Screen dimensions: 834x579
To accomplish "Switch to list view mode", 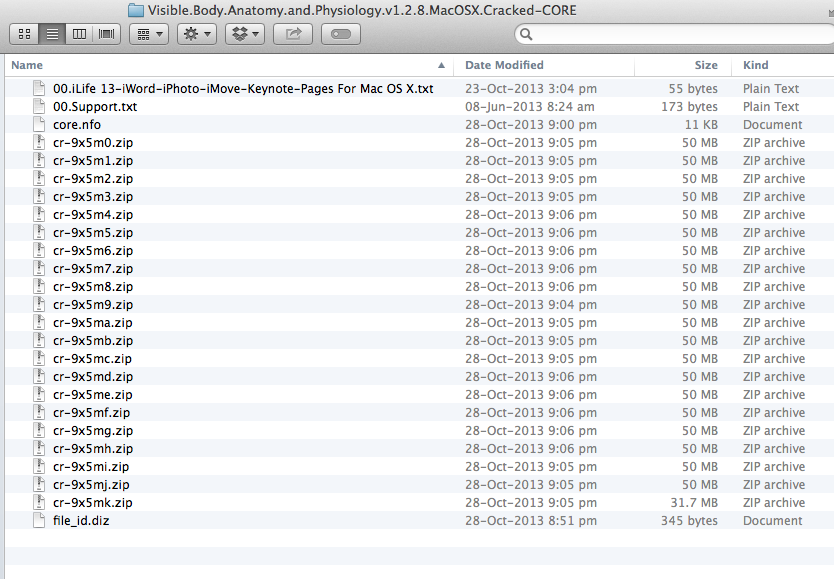I will (52, 35).
